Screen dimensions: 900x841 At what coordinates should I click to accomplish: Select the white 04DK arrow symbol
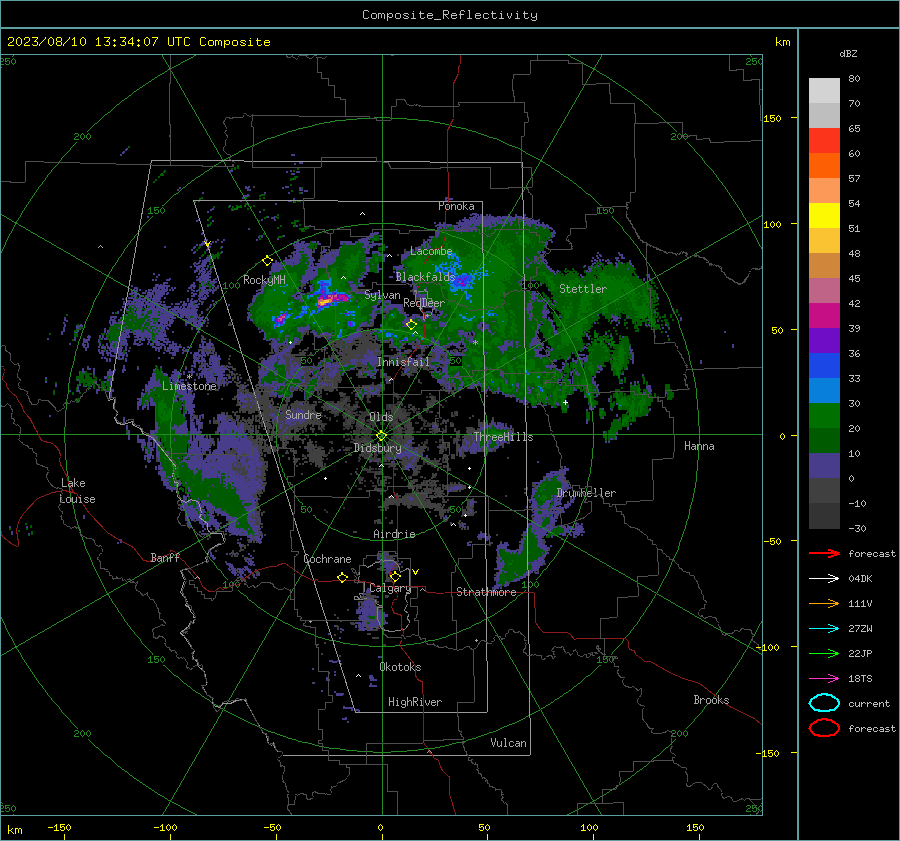(824, 579)
